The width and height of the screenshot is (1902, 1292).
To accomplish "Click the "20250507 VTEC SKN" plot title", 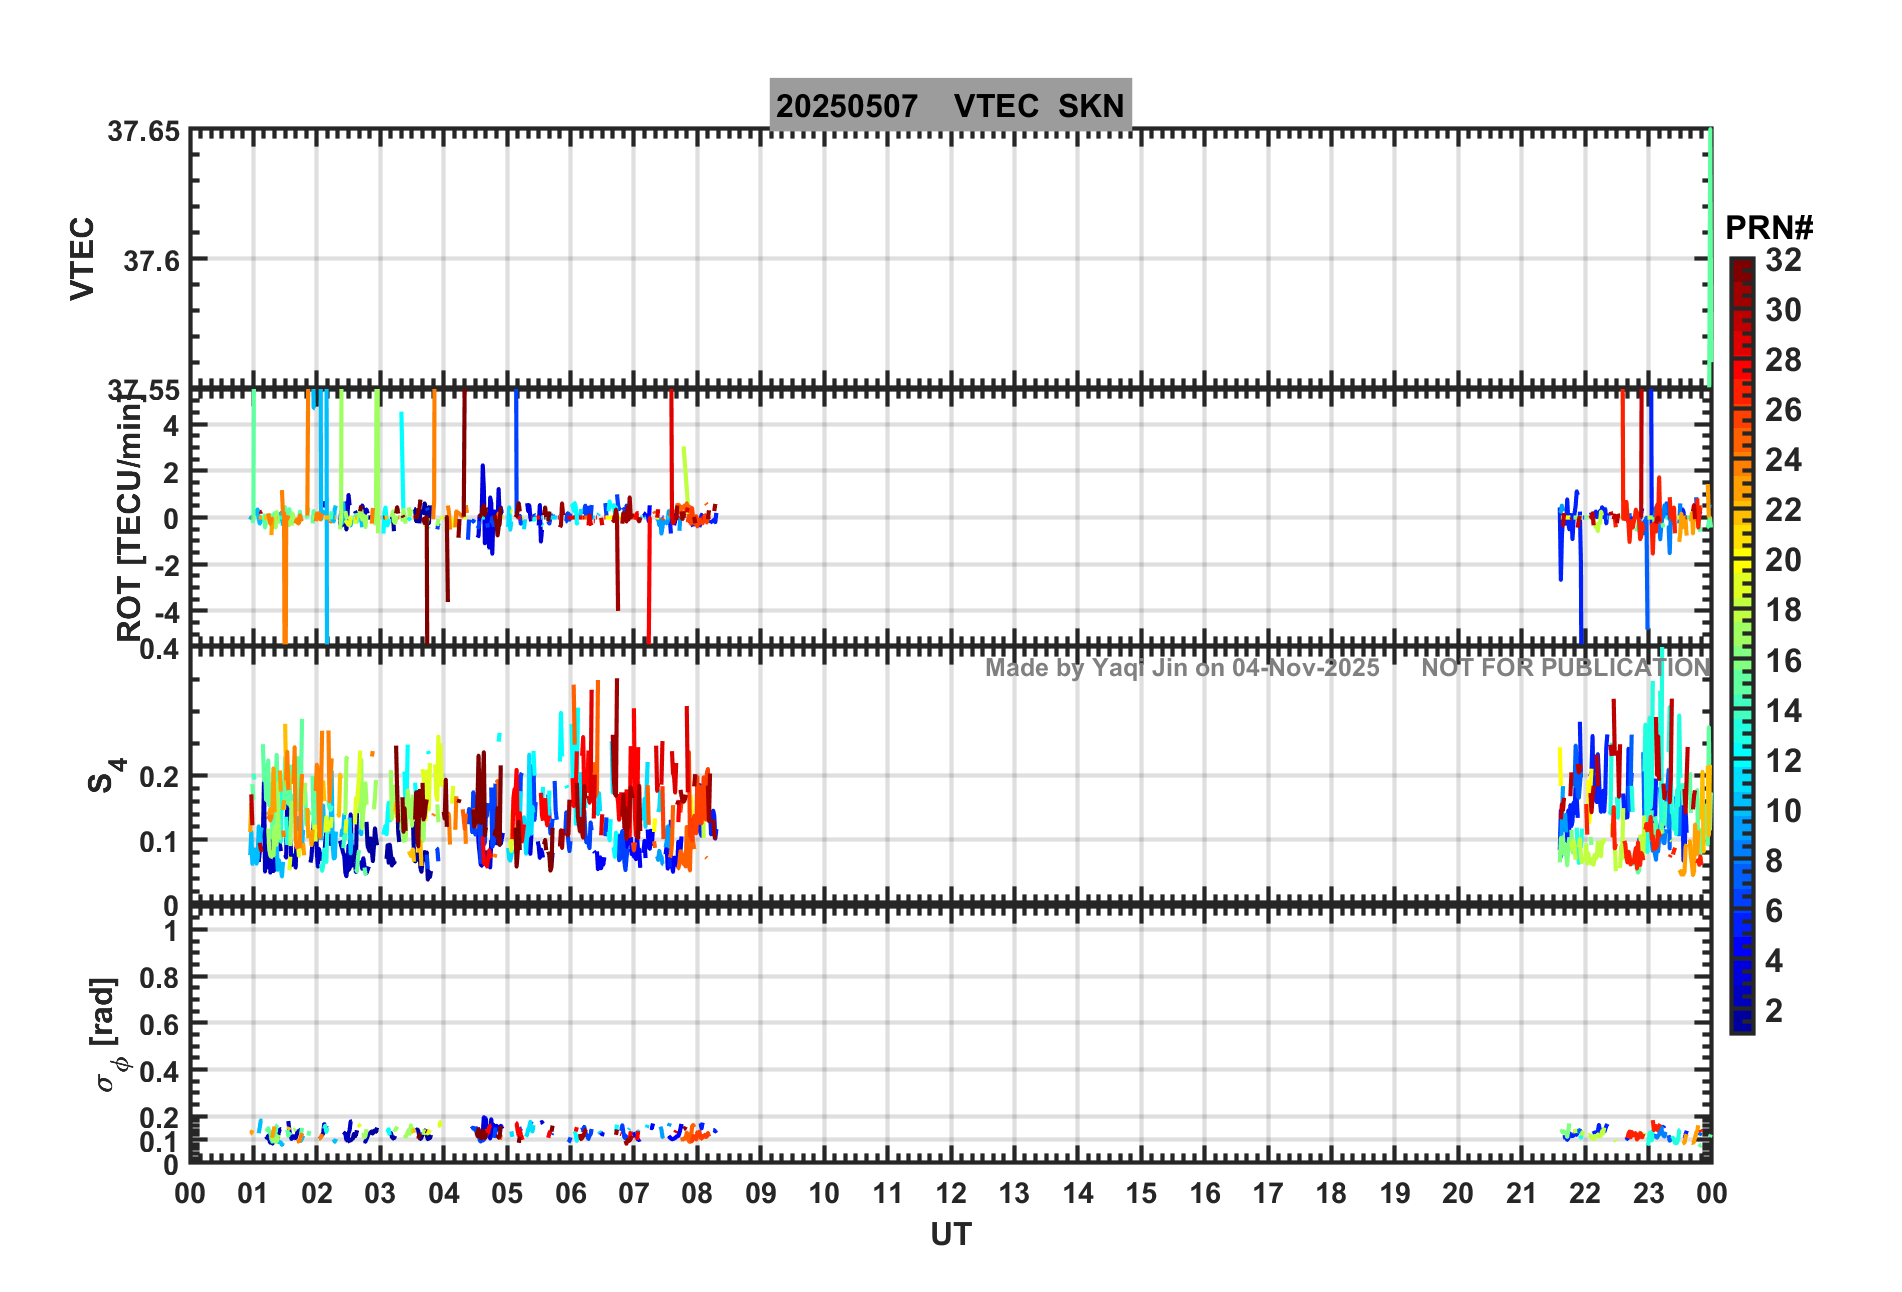I will pos(950,106).
